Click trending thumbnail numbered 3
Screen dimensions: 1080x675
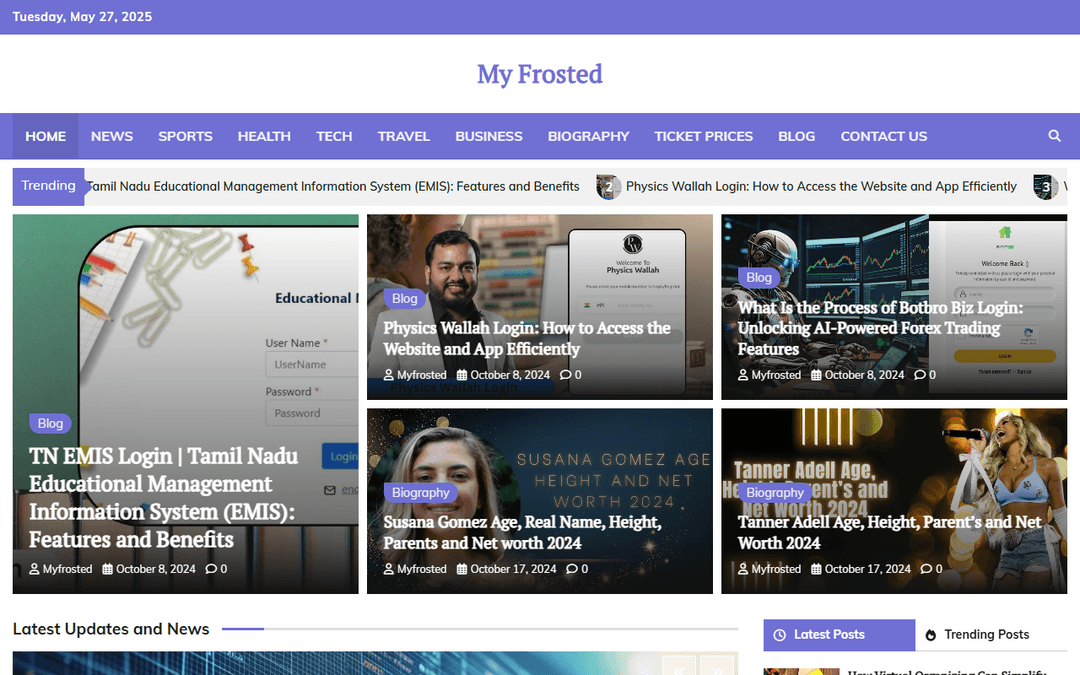click(1046, 187)
